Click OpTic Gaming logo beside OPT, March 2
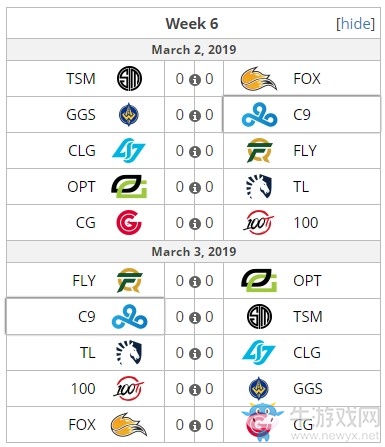Viewport: 385px width, 447px height. pyautogui.click(x=129, y=187)
